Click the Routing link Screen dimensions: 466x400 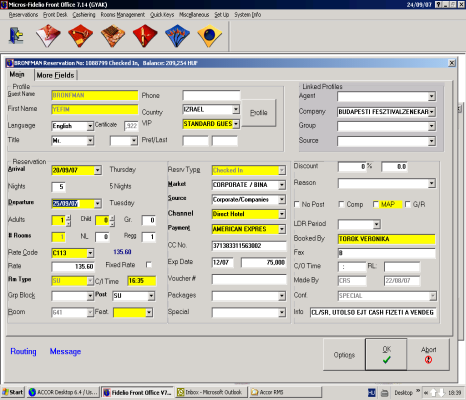click(23, 351)
